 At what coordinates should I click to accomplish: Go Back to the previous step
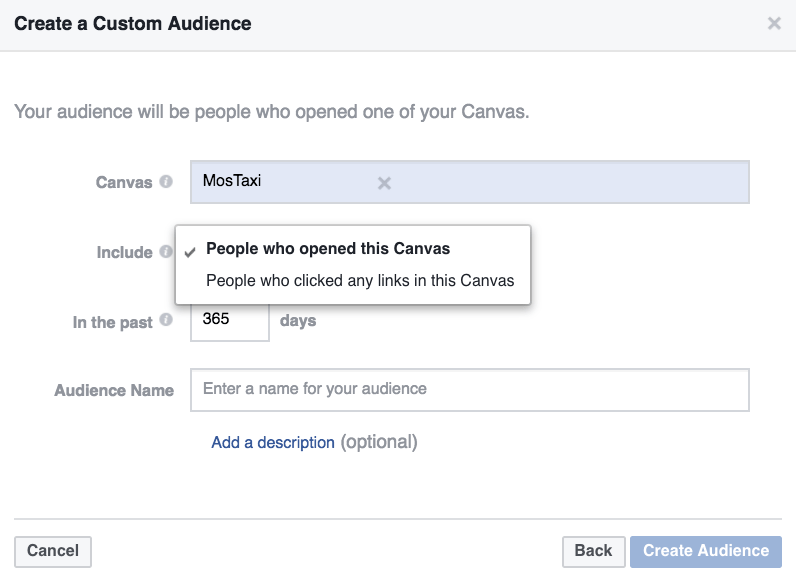[593, 551]
